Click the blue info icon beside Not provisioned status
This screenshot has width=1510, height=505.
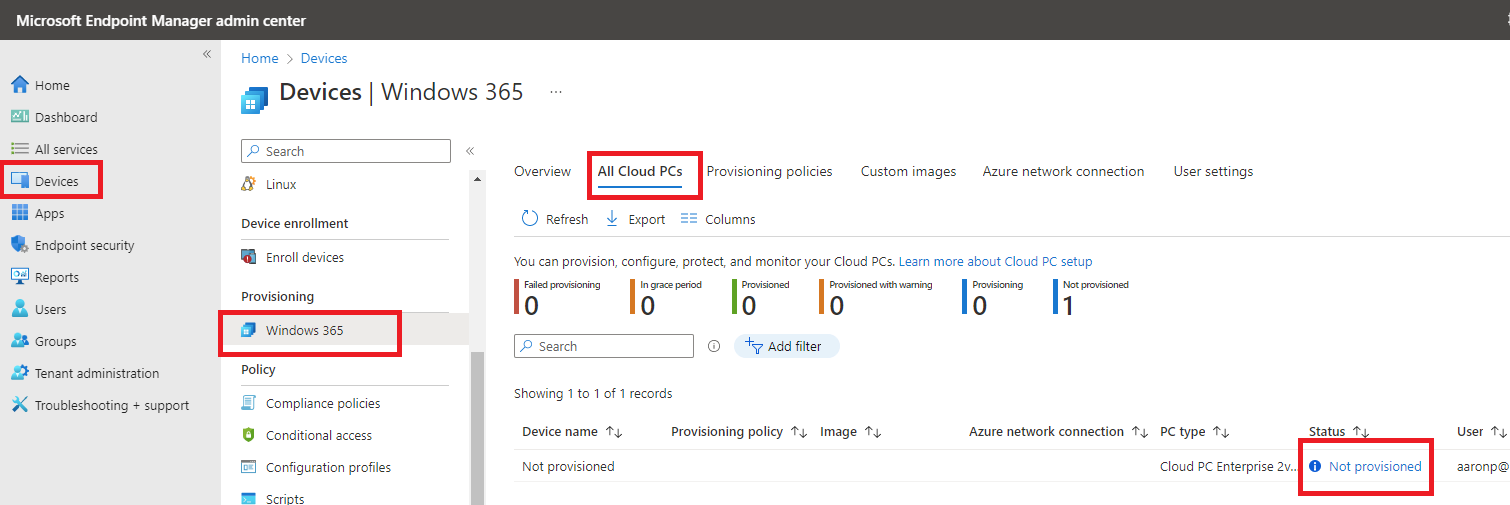1315,466
